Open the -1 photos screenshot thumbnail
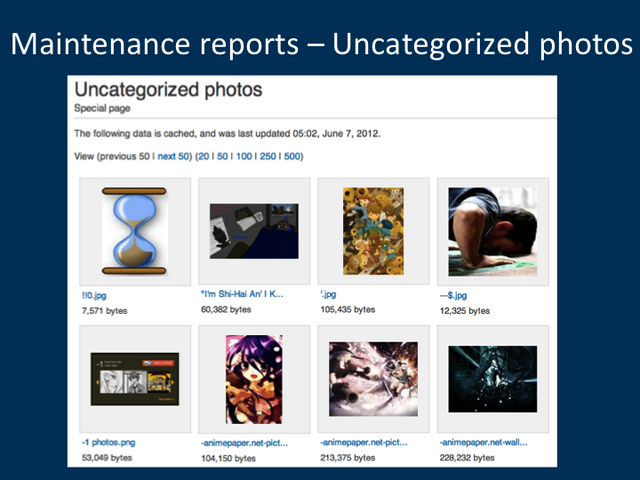Screen dimensions: 640x480 tap(135, 379)
